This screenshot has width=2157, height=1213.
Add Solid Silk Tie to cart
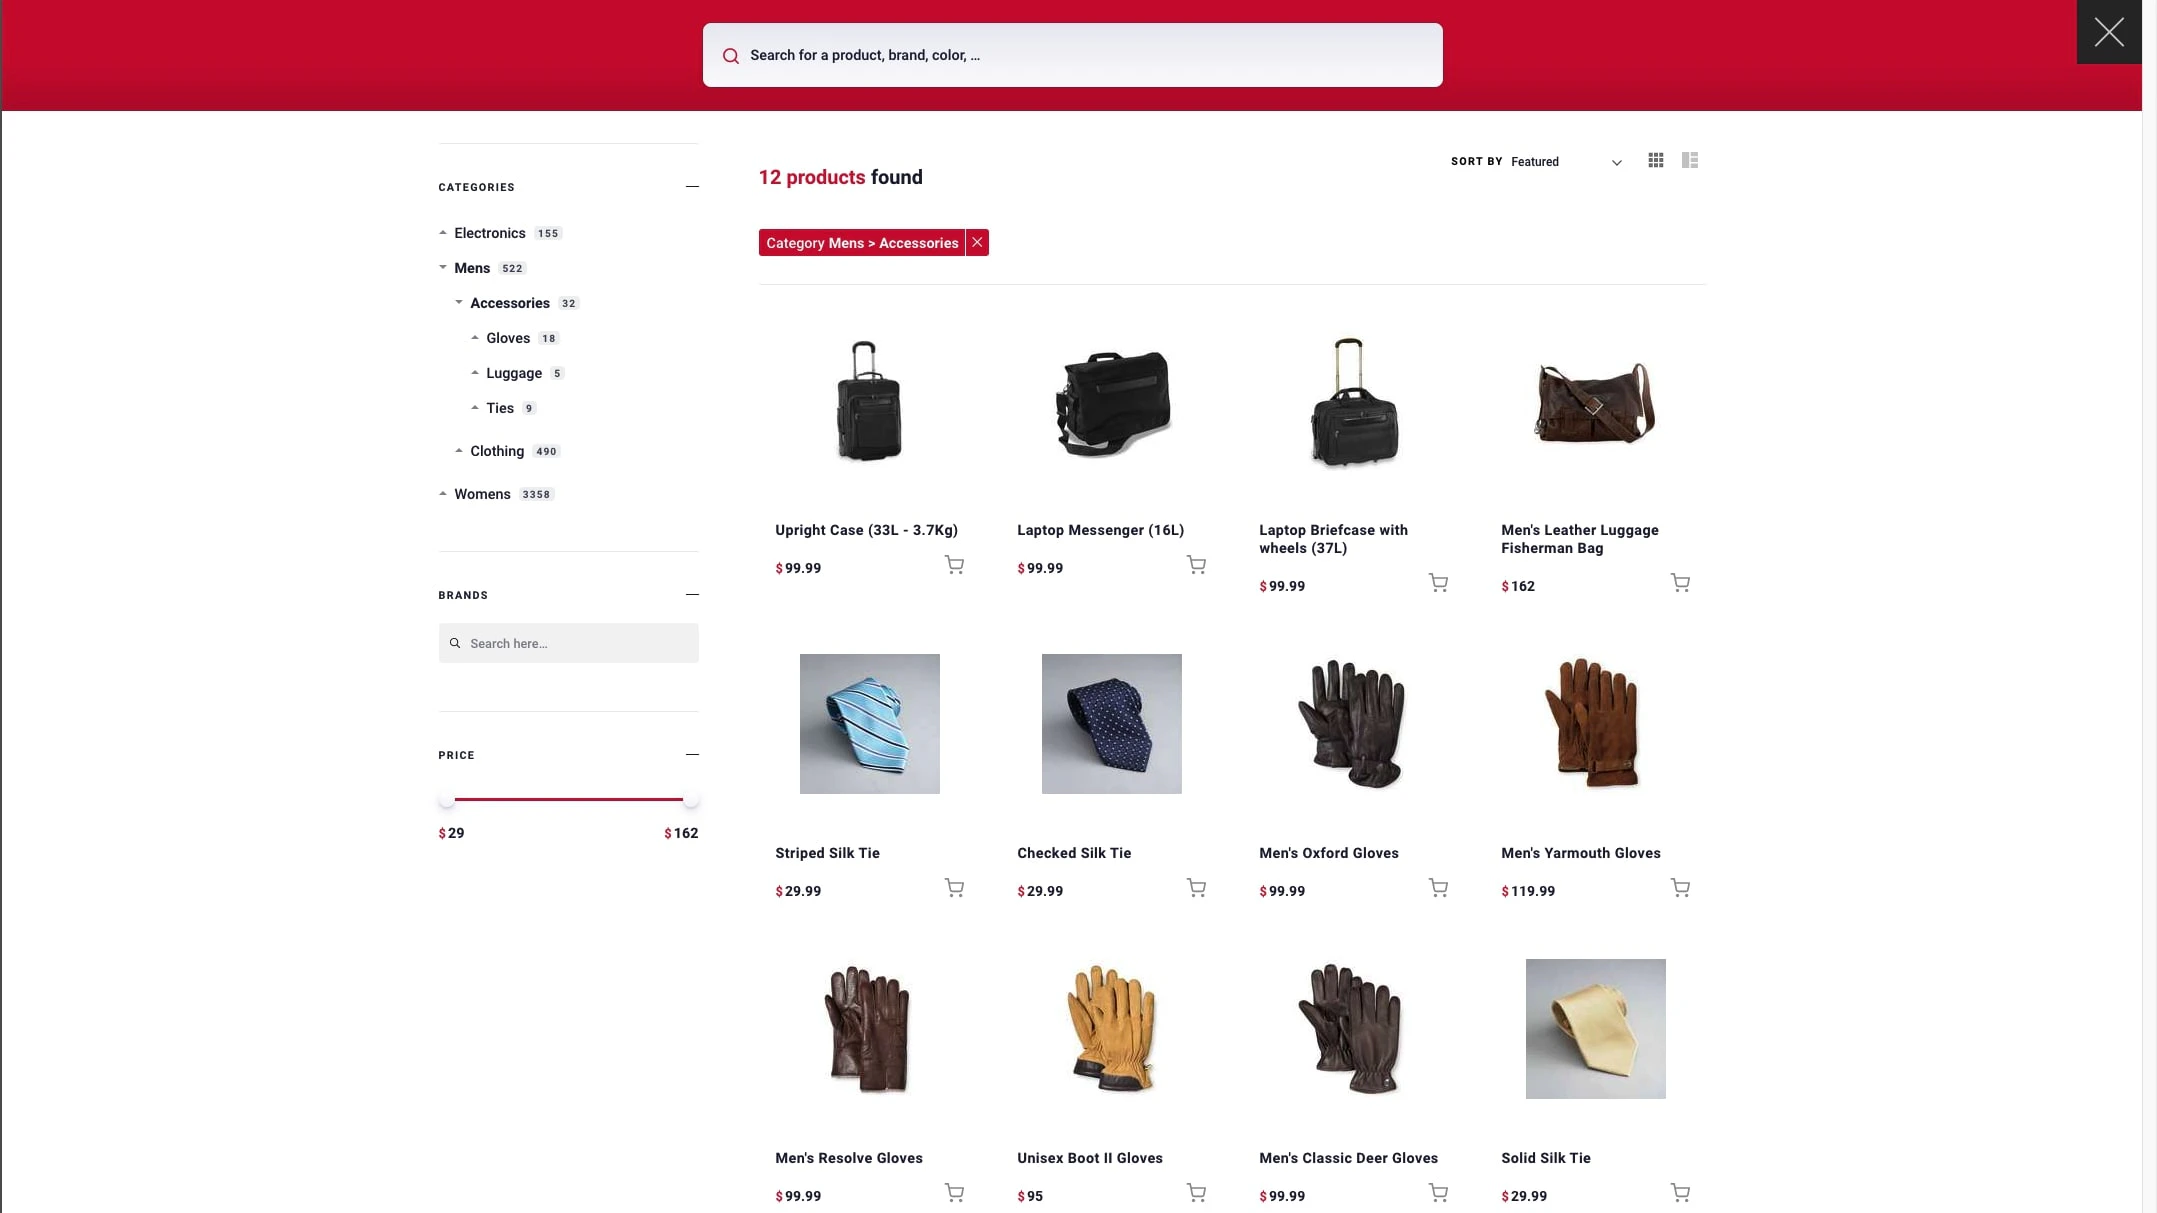1680,1193
